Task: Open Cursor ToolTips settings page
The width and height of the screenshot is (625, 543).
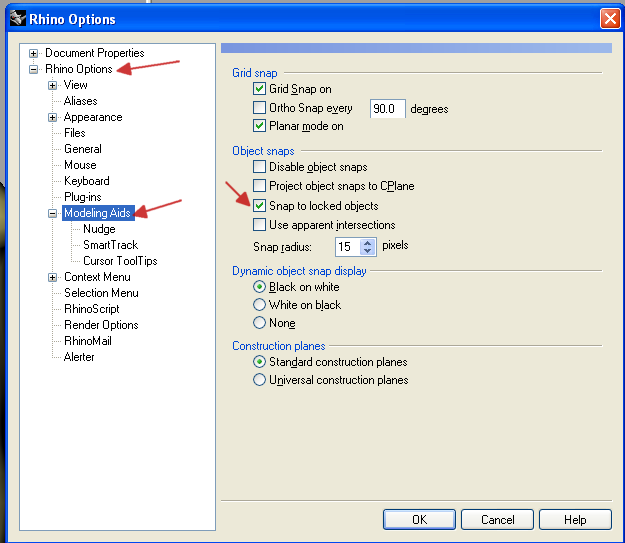Action: coord(120,261)
